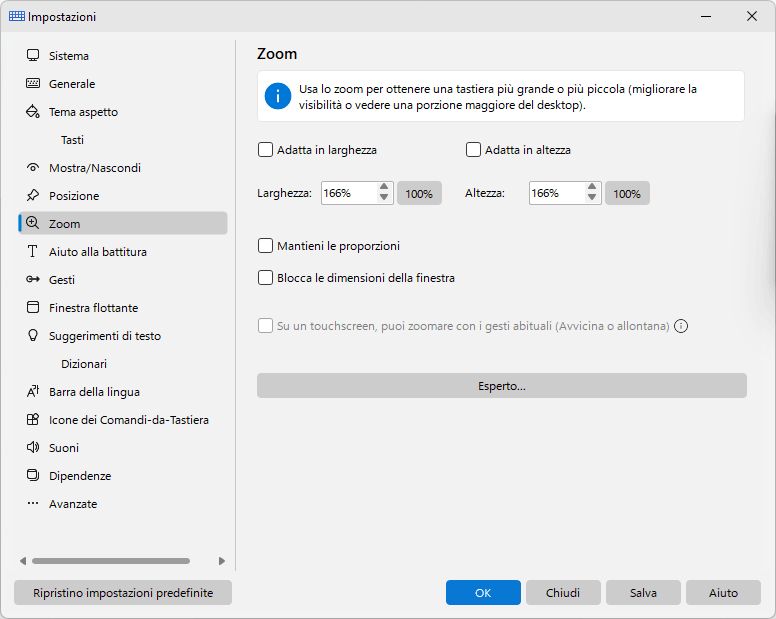Click the Icone dei Comandi-da-Tastiera icon
776x619 pixels.
(x=33, y=420)
